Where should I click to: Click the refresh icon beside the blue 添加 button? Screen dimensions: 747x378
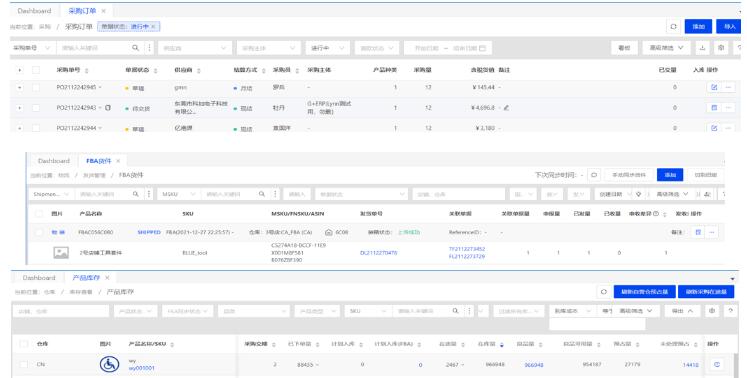click(673, 27)
